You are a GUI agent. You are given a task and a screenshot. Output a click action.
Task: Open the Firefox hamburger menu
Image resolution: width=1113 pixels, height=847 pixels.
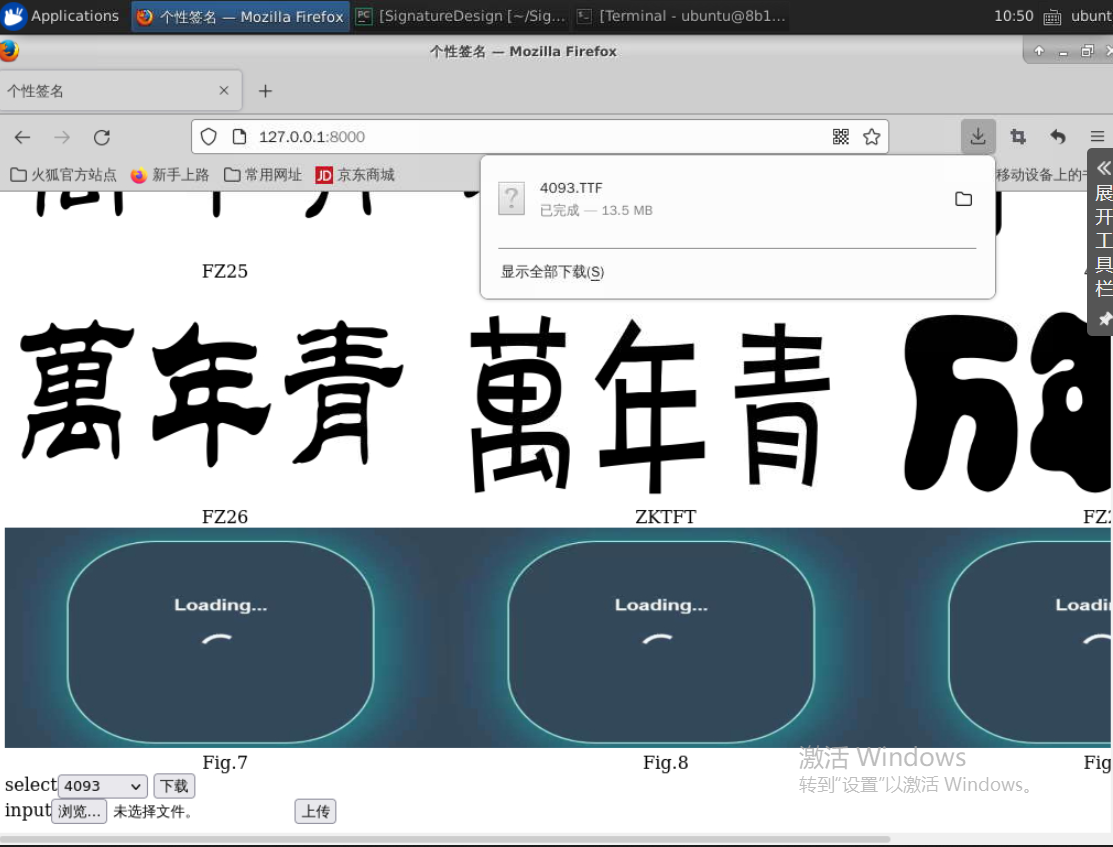click(x=1097, y=137)
